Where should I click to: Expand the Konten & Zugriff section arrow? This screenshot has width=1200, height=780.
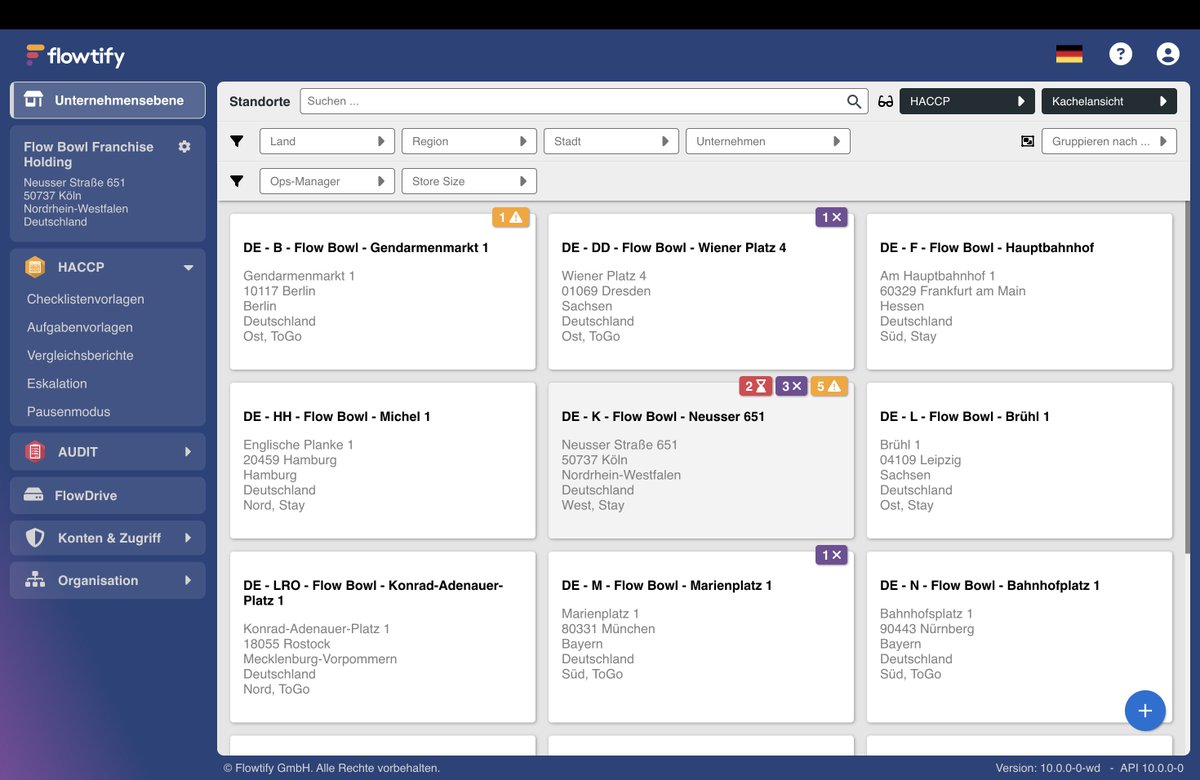click(188, 538)
